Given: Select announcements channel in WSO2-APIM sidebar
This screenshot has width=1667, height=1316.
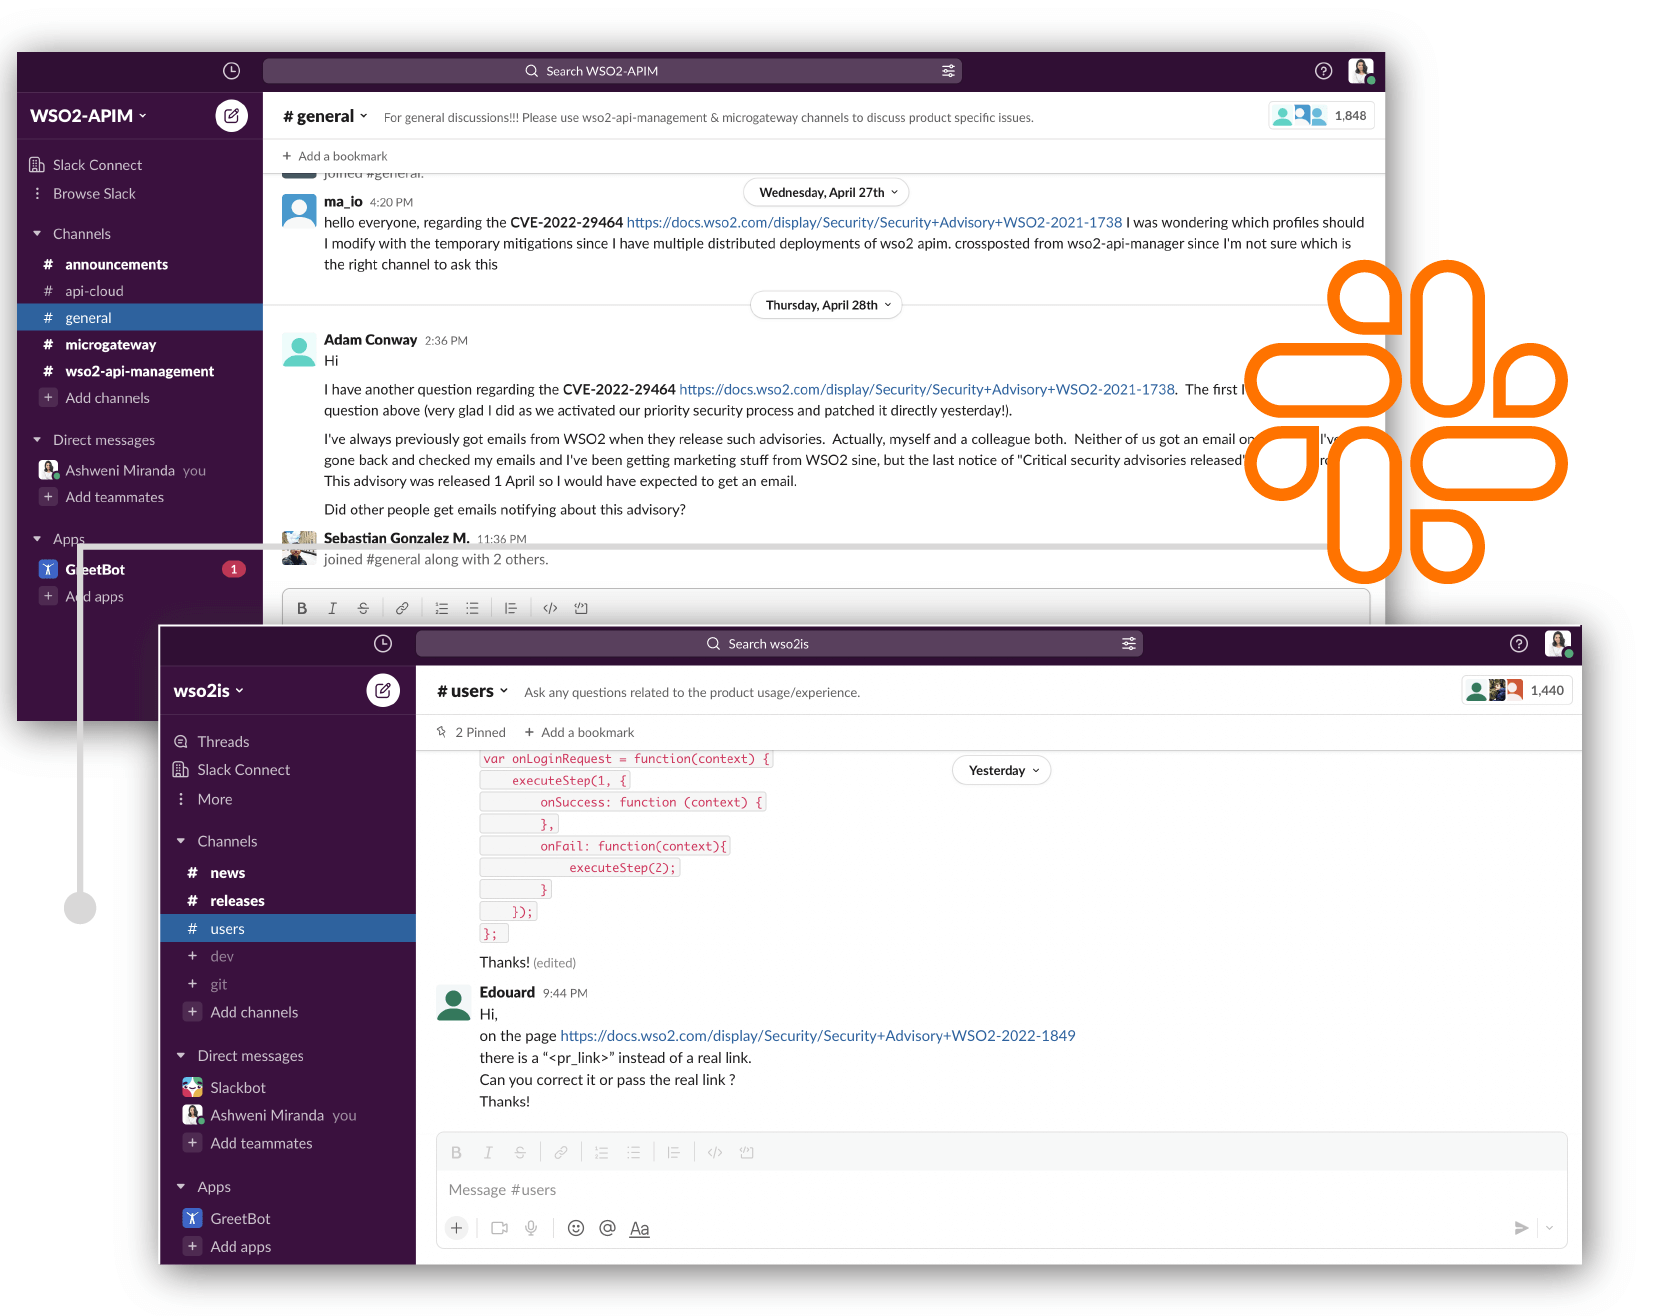Looking at the screenshot, I should pos(140,265).
